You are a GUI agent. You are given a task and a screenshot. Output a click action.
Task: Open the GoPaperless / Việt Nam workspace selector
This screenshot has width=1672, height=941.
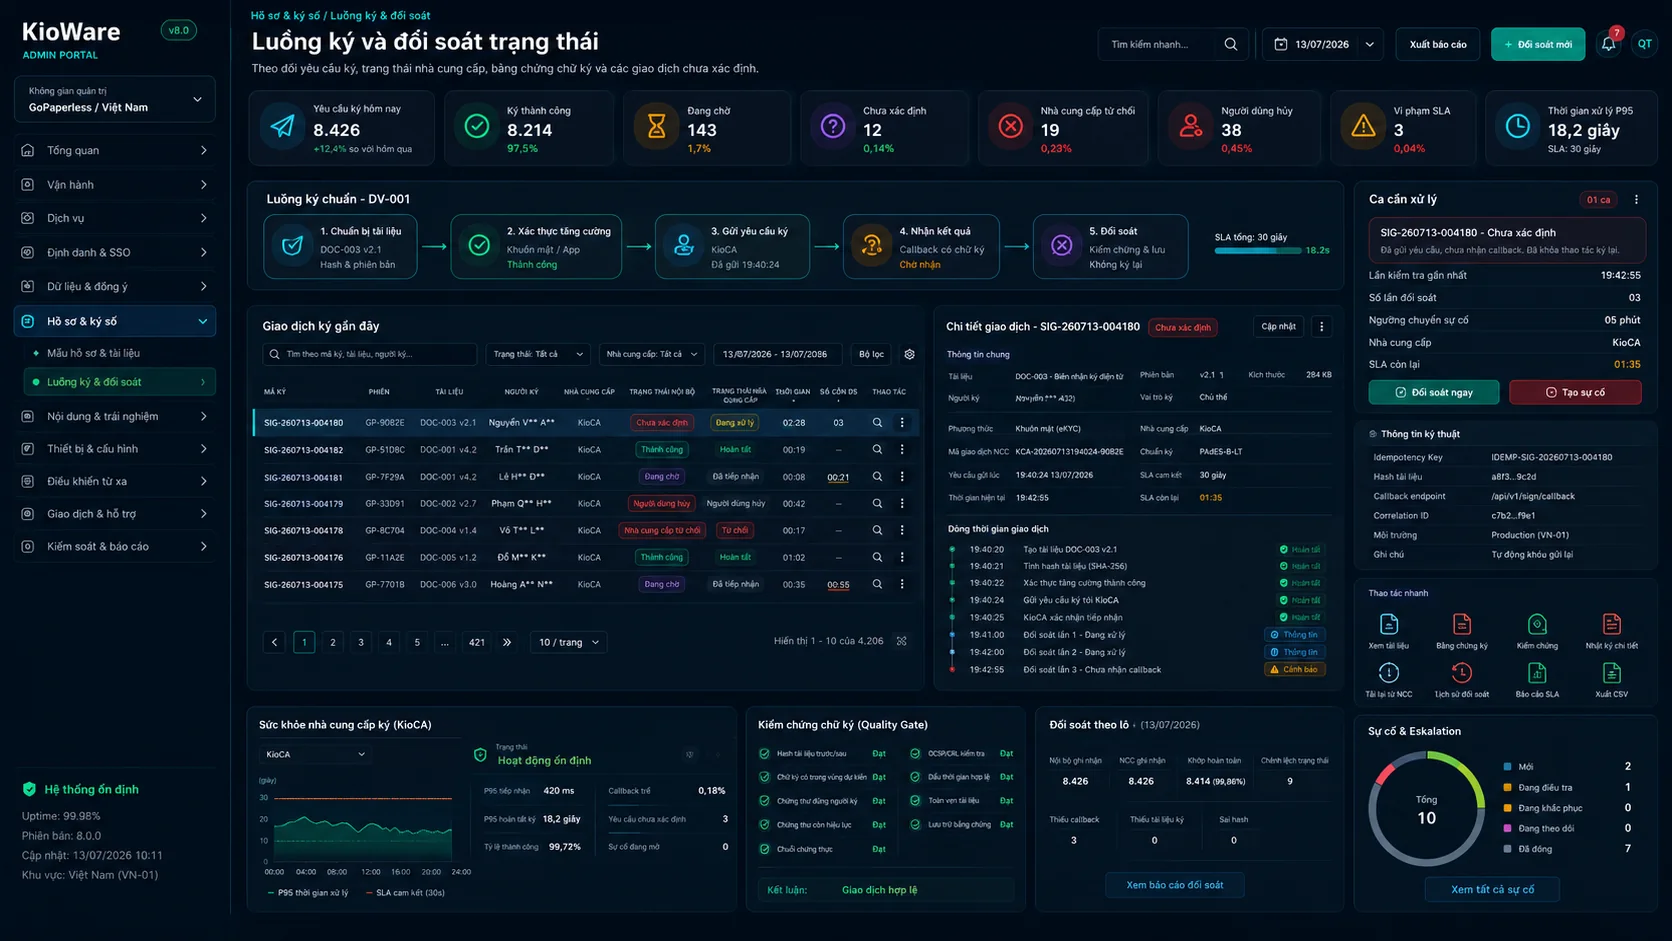point(115,99)
